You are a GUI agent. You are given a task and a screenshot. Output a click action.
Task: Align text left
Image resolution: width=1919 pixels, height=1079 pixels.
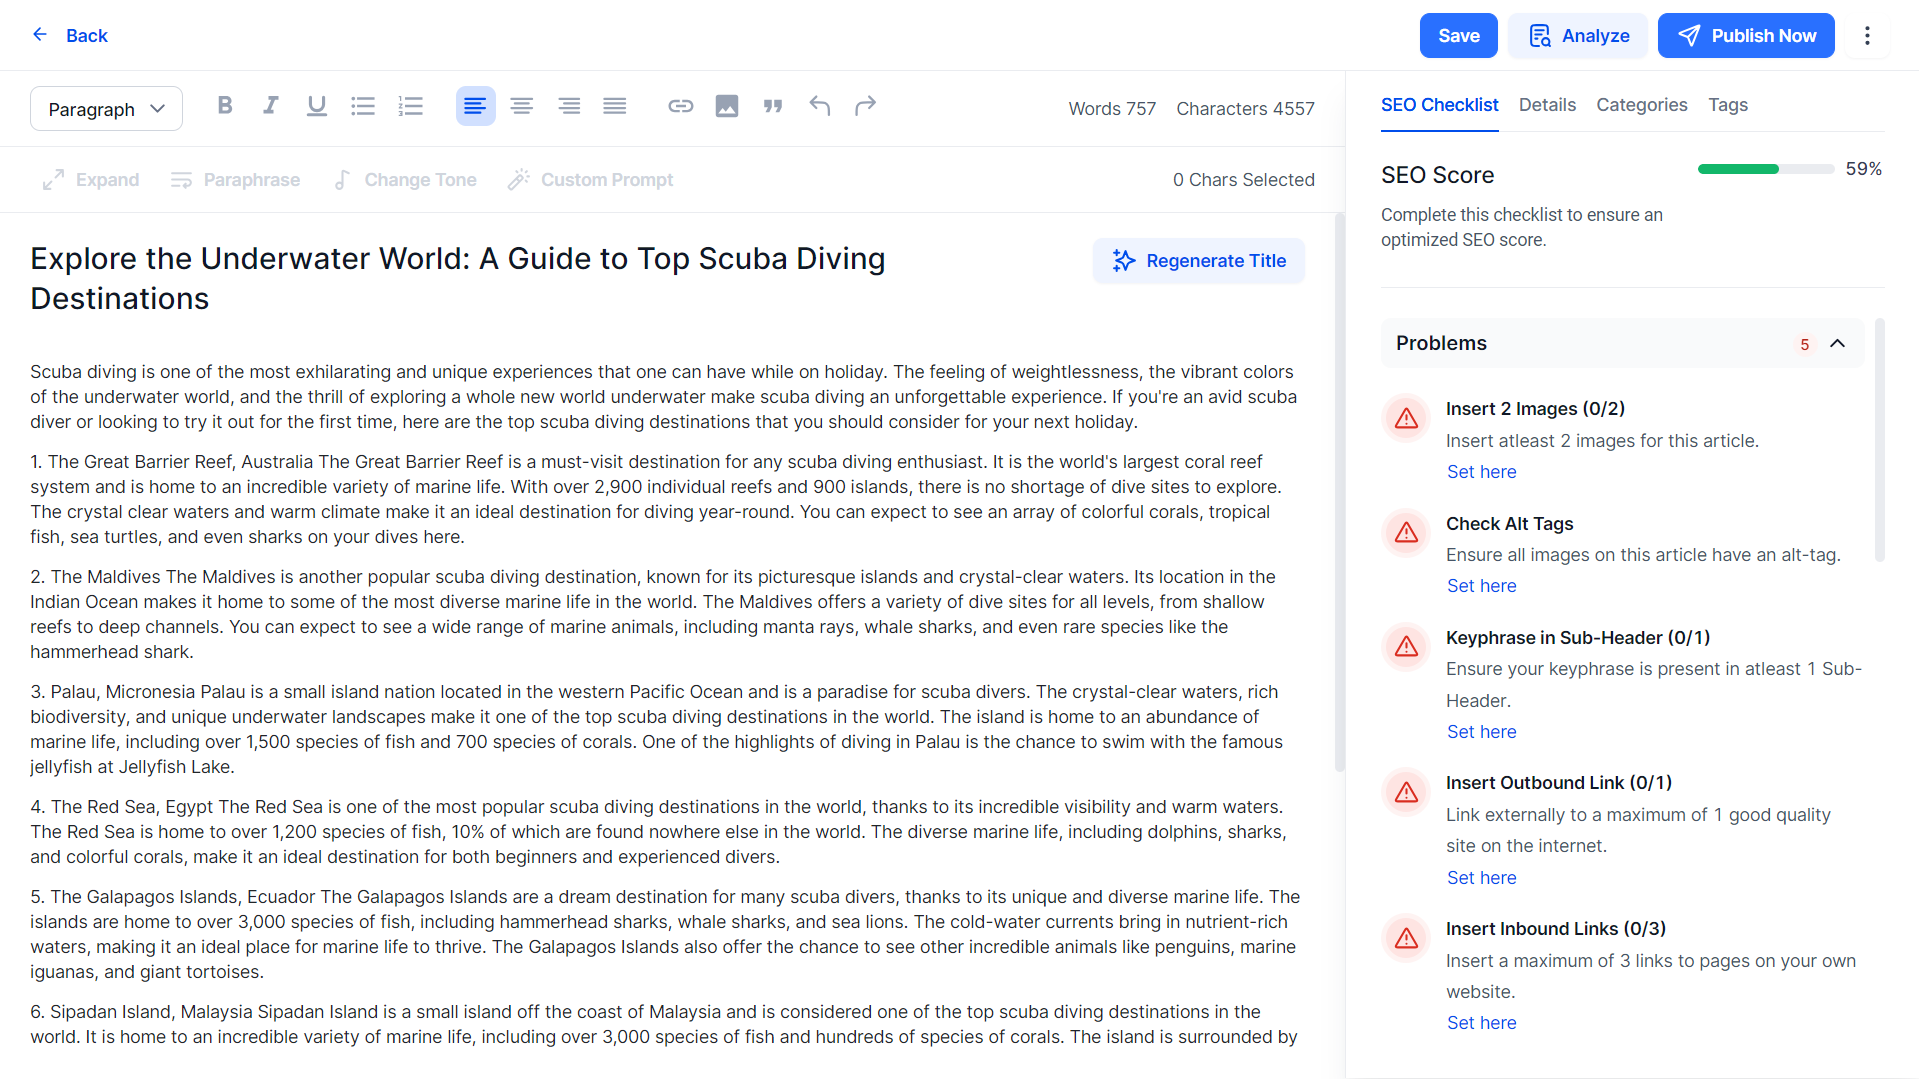(475, 106)
